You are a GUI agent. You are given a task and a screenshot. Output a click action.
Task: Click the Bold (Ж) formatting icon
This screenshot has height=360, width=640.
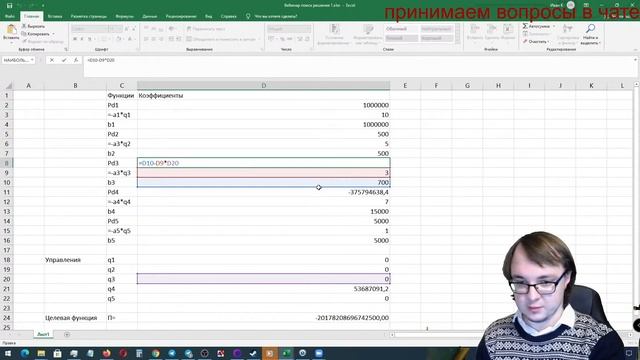[75, 39]
